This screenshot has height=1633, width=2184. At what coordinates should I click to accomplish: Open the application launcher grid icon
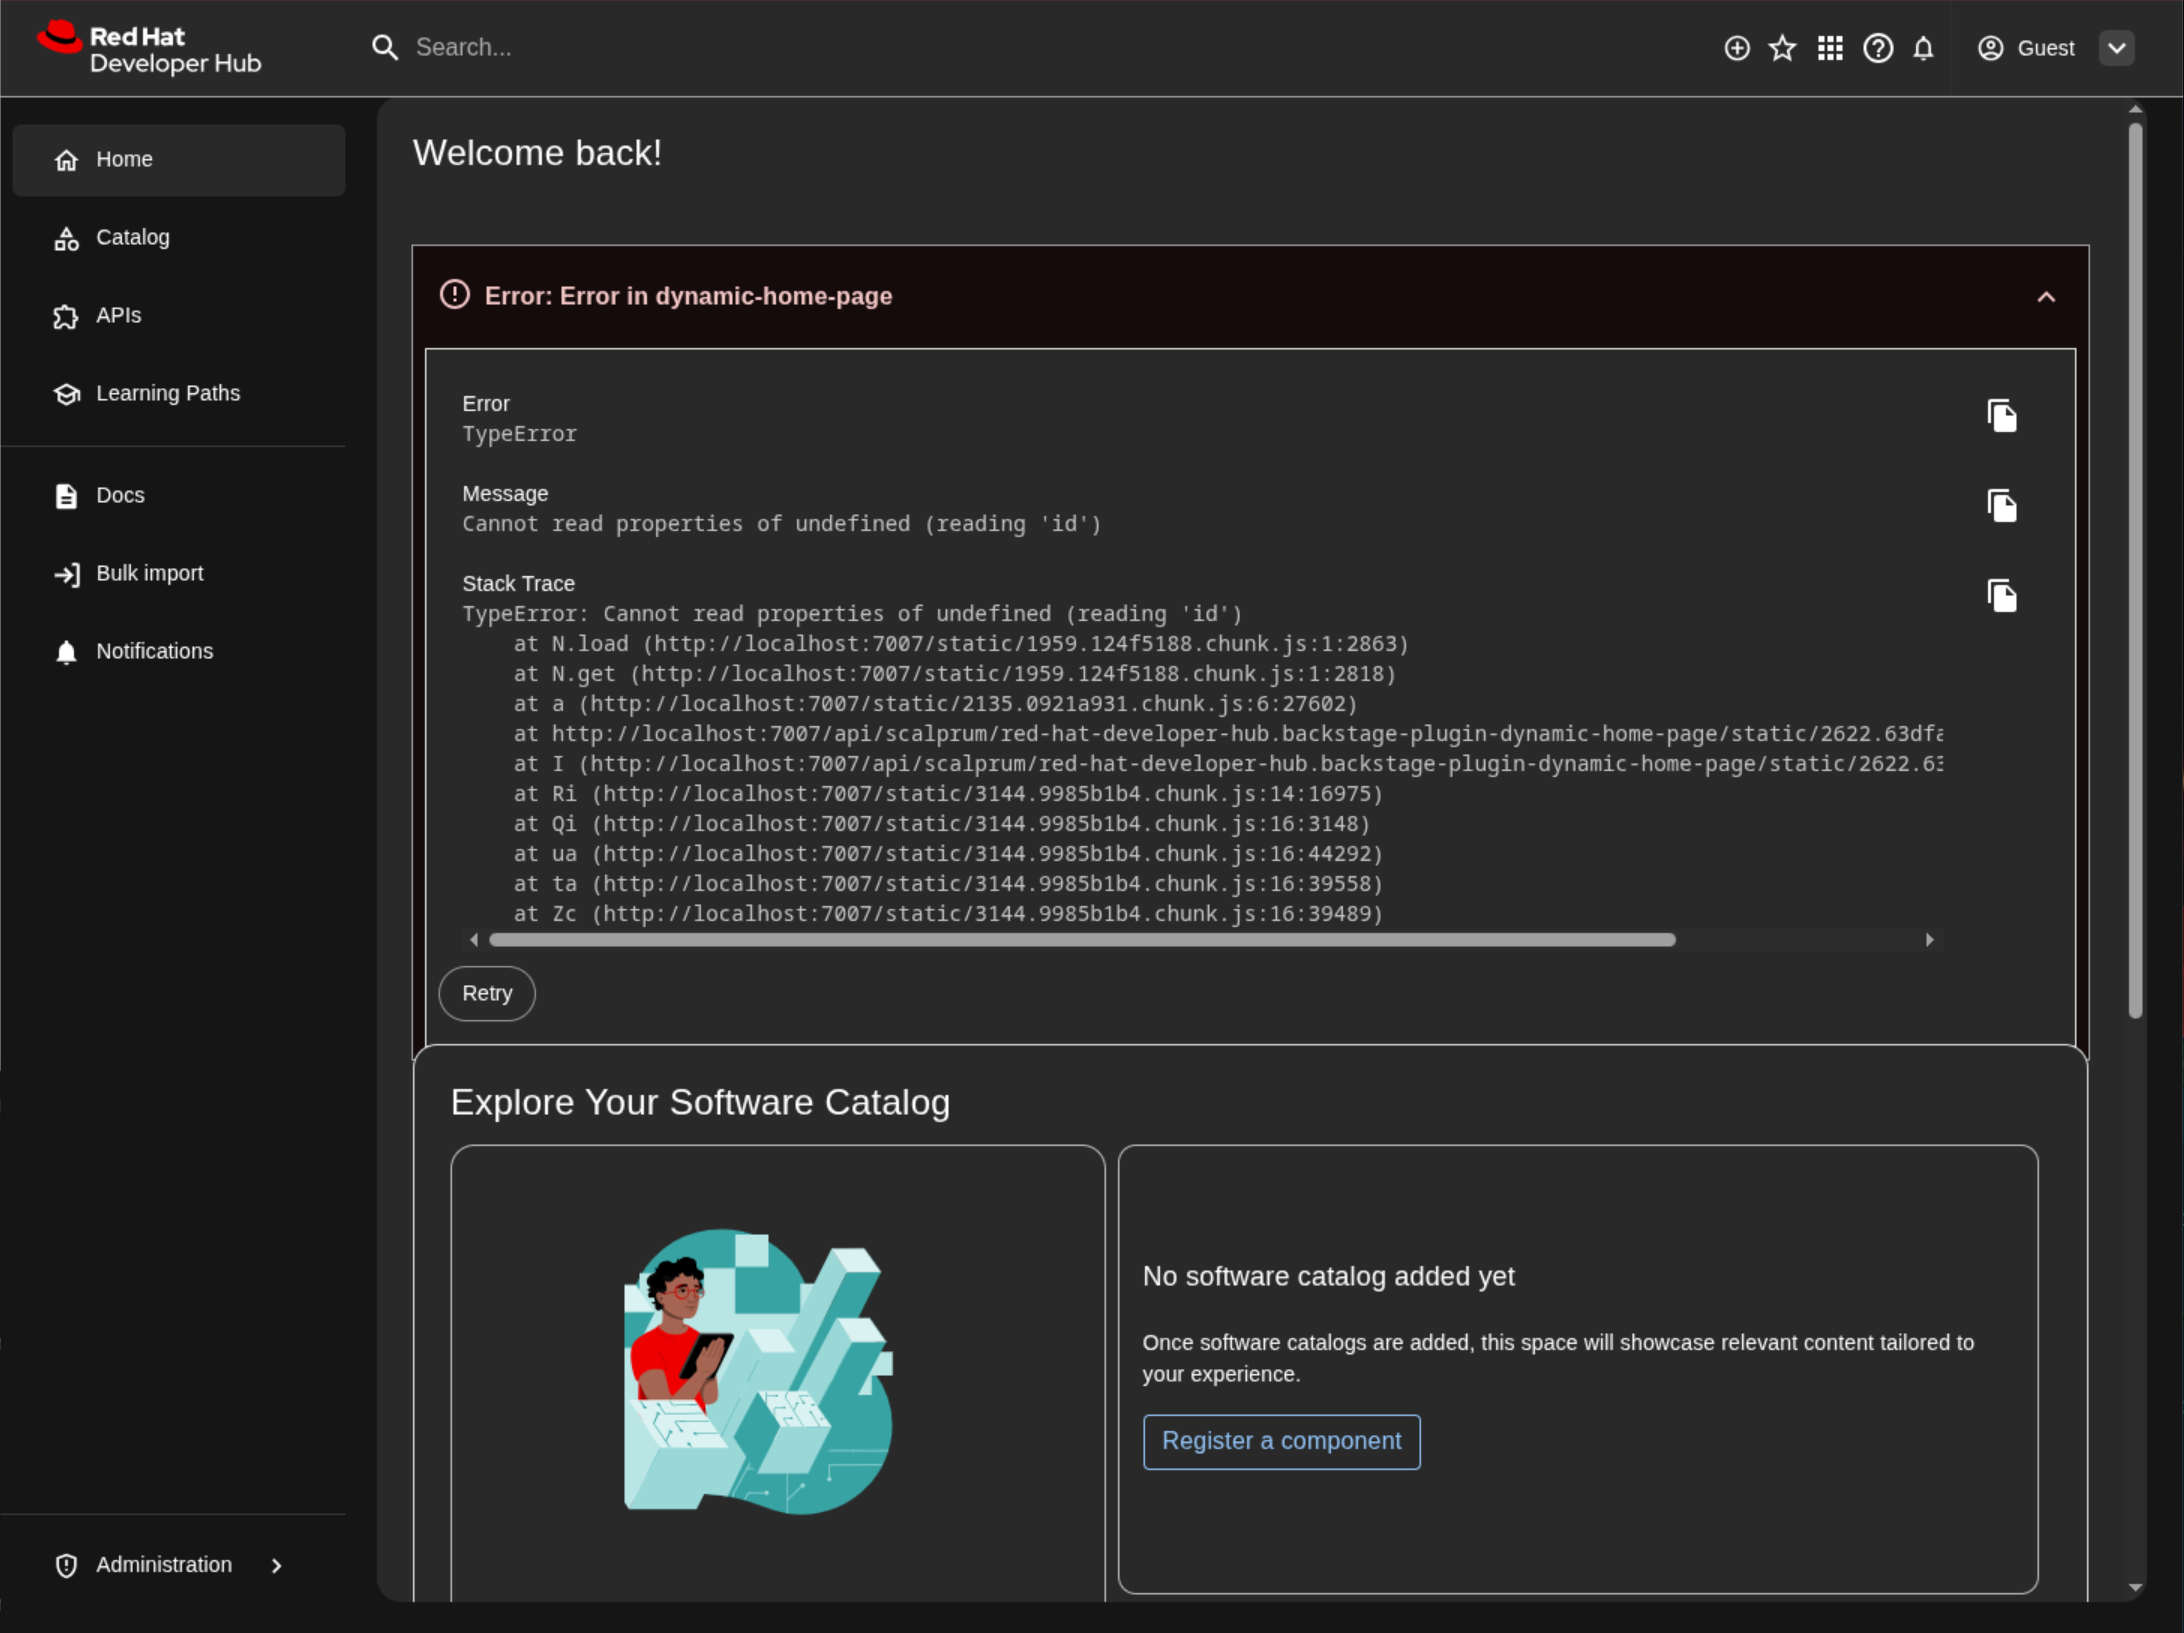point(1830,48)
